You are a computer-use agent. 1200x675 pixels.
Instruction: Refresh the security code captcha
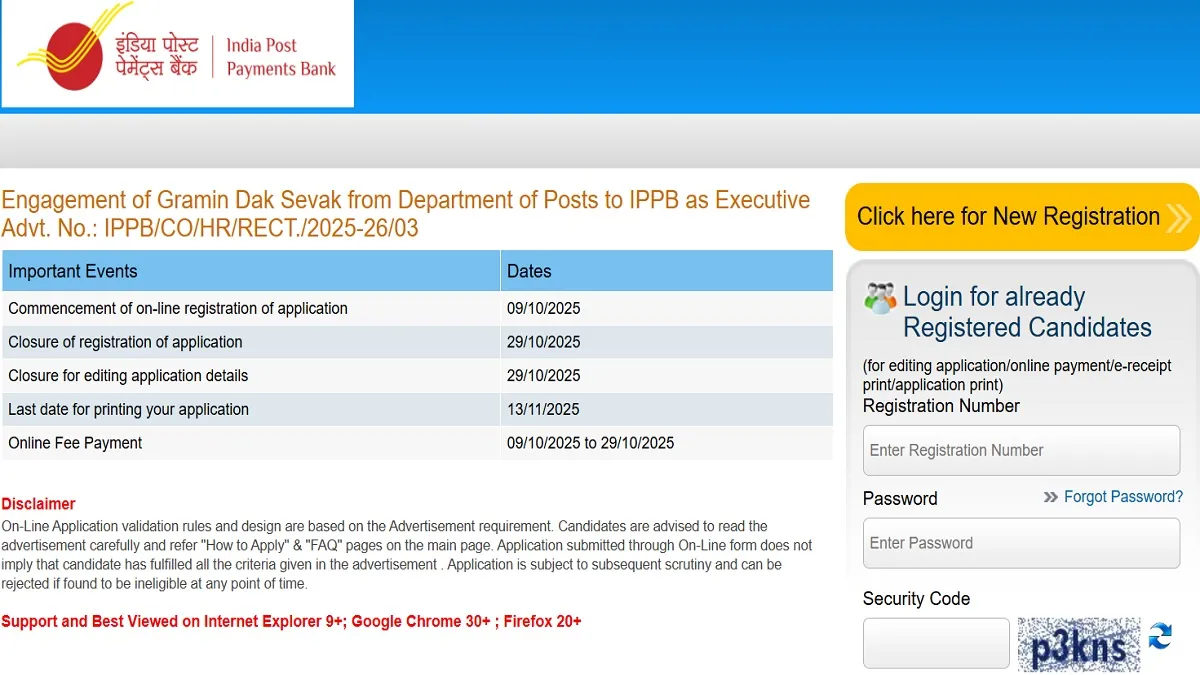(x=1160, y=636)
